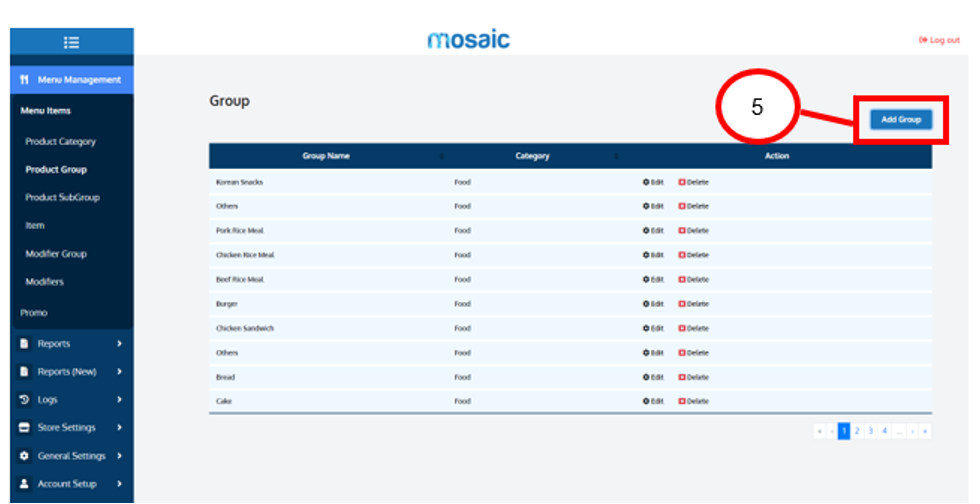
Task: Expand the Account Setup chevron
Action: [x=119, y=484]
